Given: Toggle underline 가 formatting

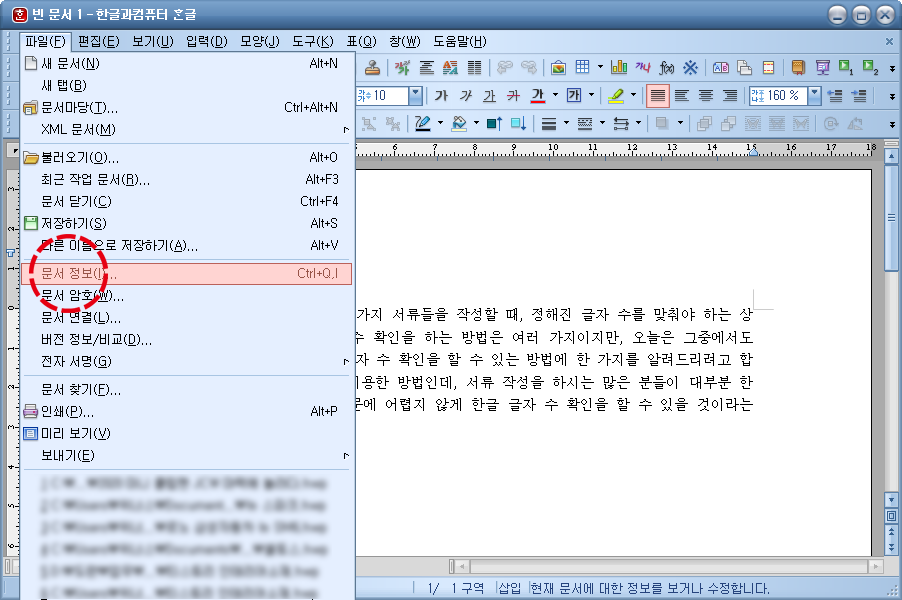Looking at the screenshot, I should click(490, 95).
